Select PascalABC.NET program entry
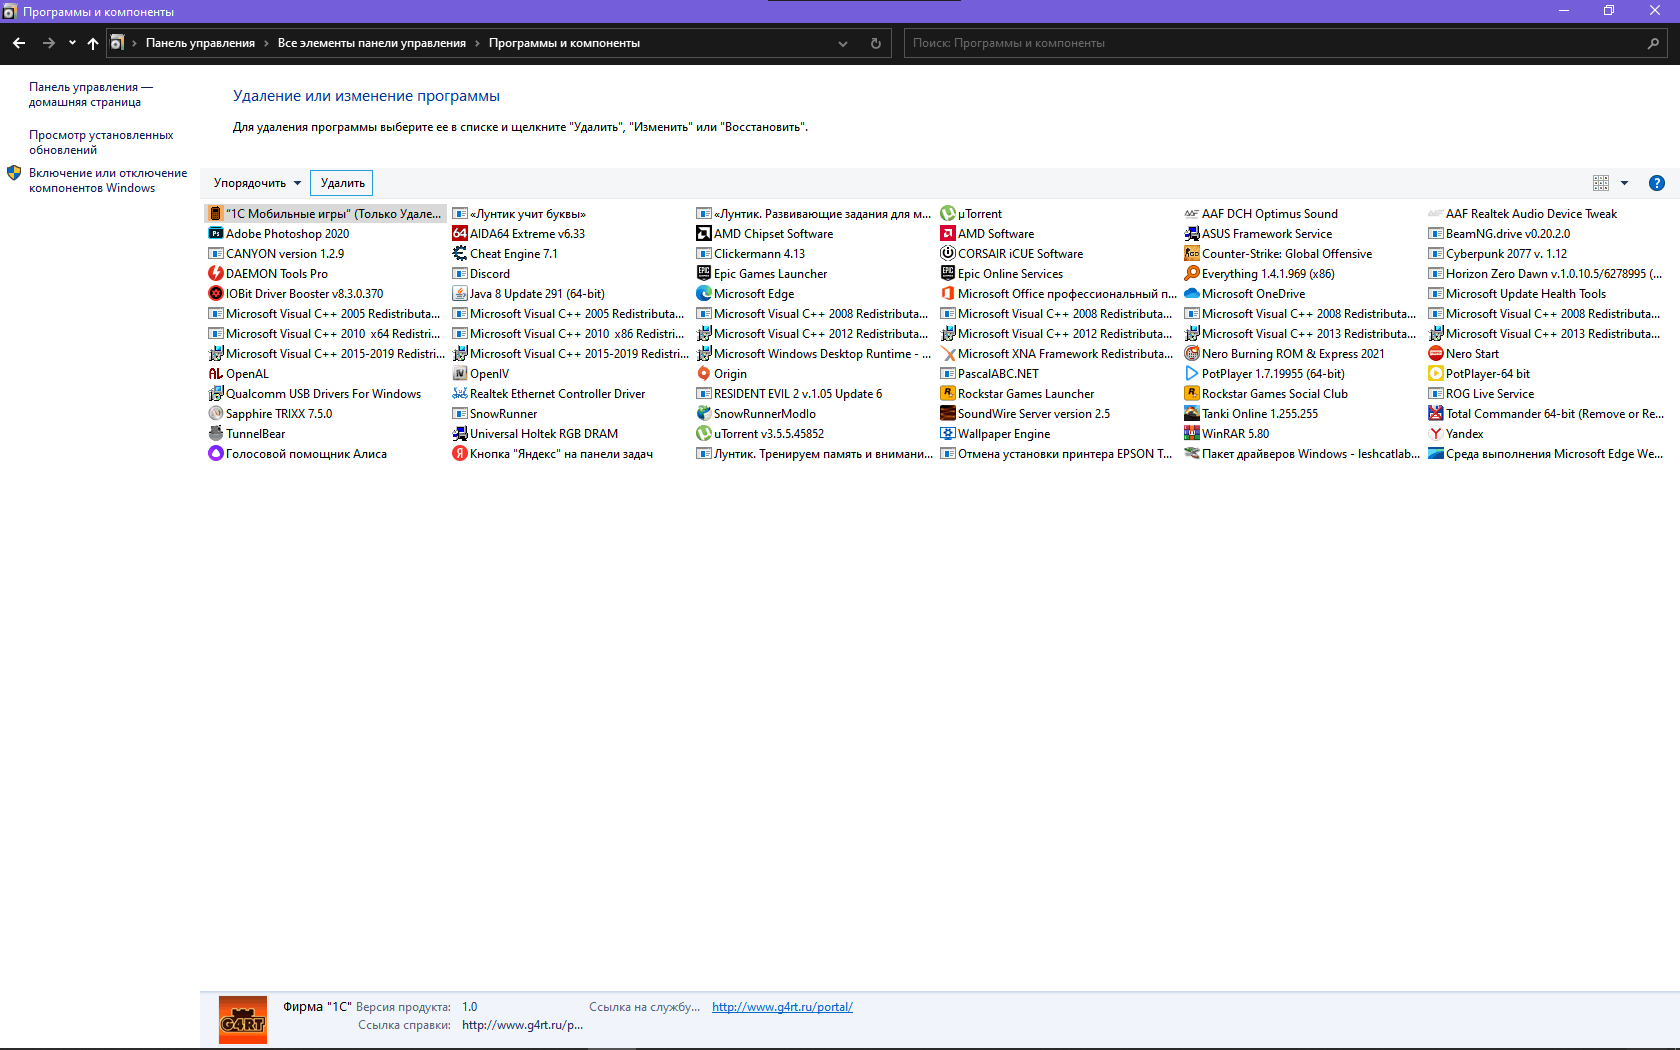The image size is (1680, 1050). pos(989,374)
